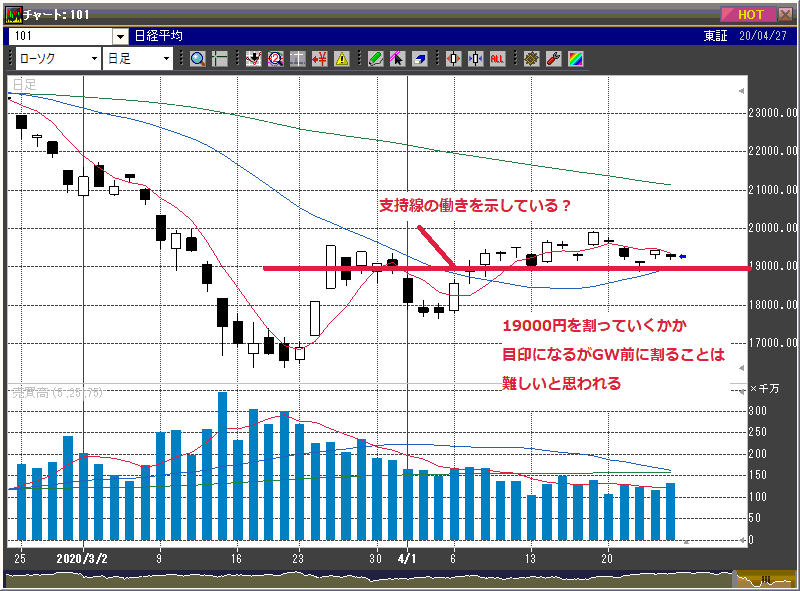800x591 pixels.
Task: Click the 2020/3/2 date axis label
Action: [x=82, y=558]
